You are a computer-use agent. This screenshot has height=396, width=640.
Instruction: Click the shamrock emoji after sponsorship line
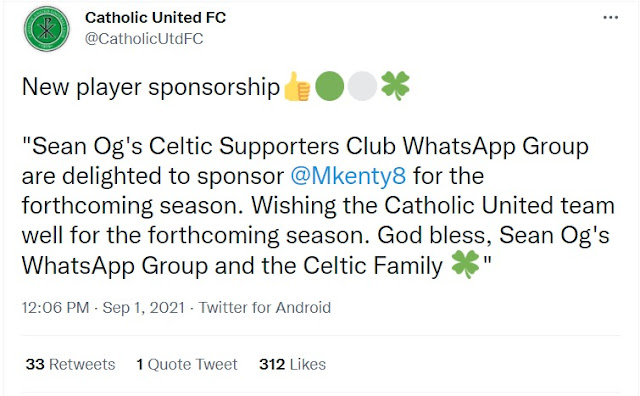[x=395, y=86]
